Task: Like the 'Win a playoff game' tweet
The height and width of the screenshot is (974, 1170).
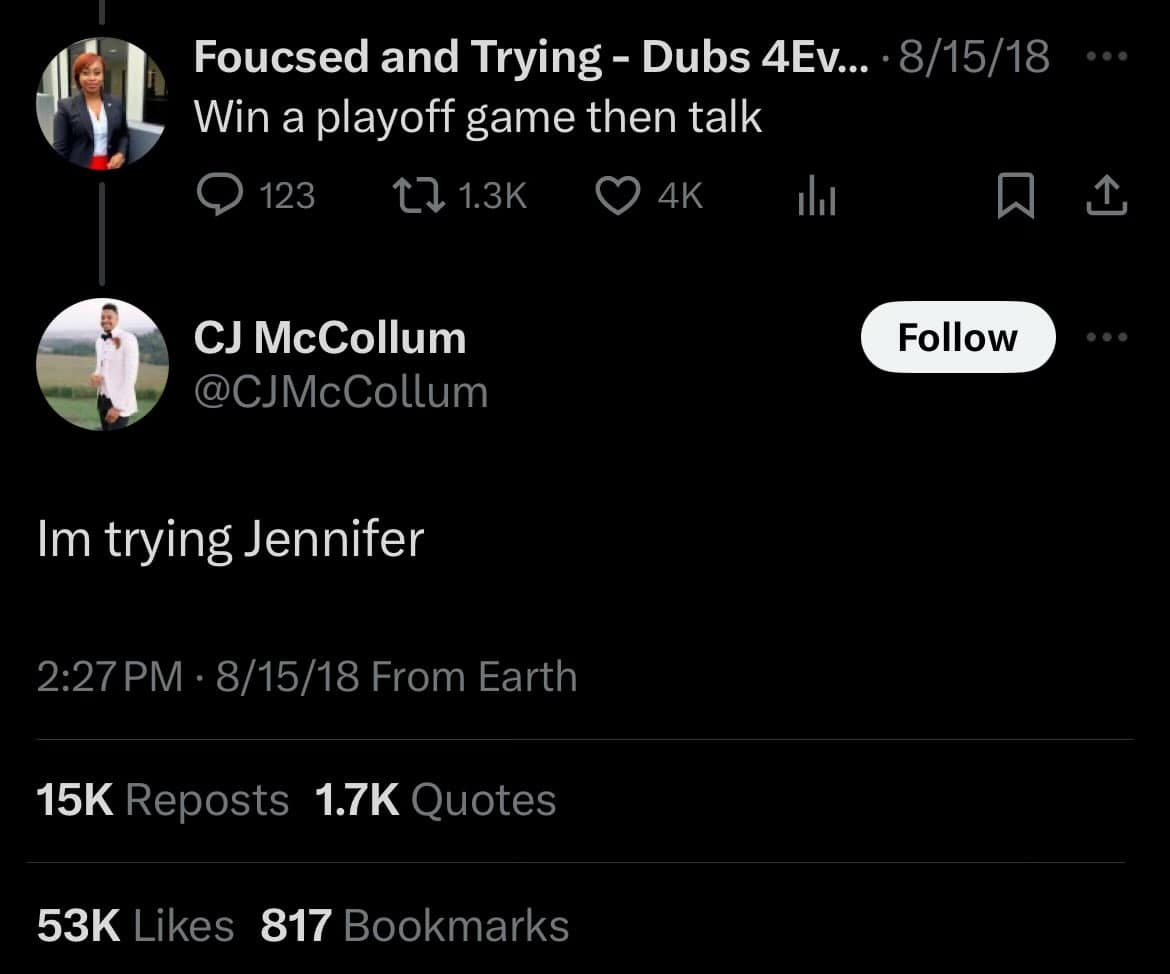Action: (617, 196)
